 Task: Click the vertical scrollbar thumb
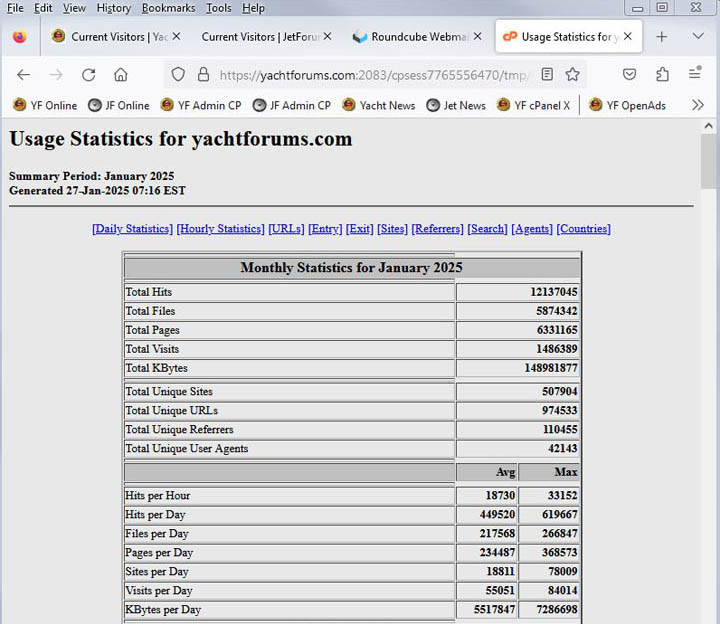click(x=709, y=161)
